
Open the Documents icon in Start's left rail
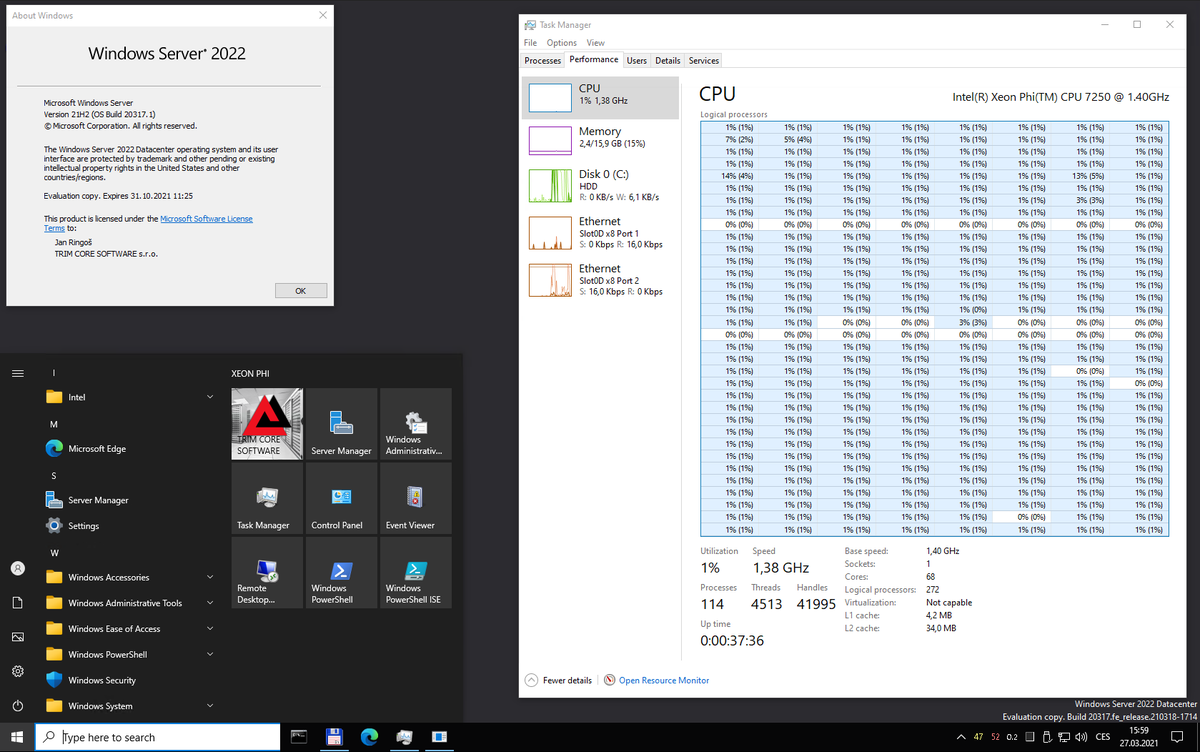point(17,603)
